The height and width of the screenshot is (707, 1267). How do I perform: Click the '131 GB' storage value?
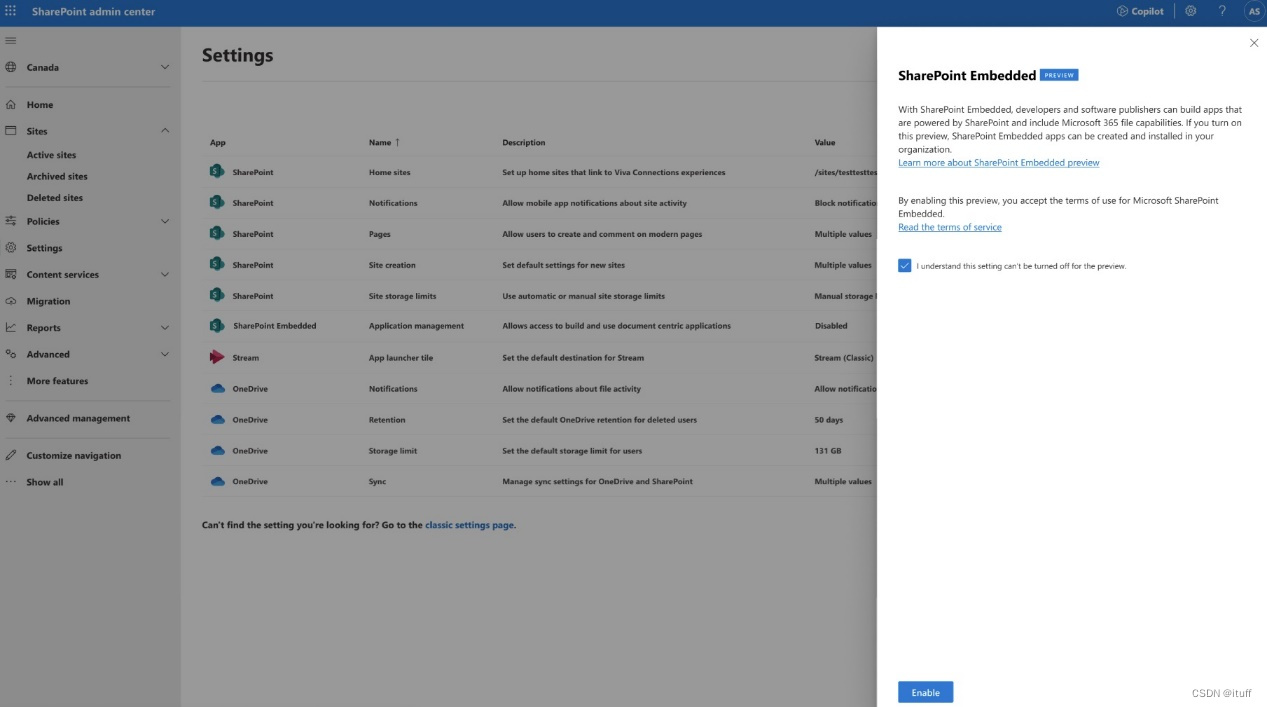828,451
